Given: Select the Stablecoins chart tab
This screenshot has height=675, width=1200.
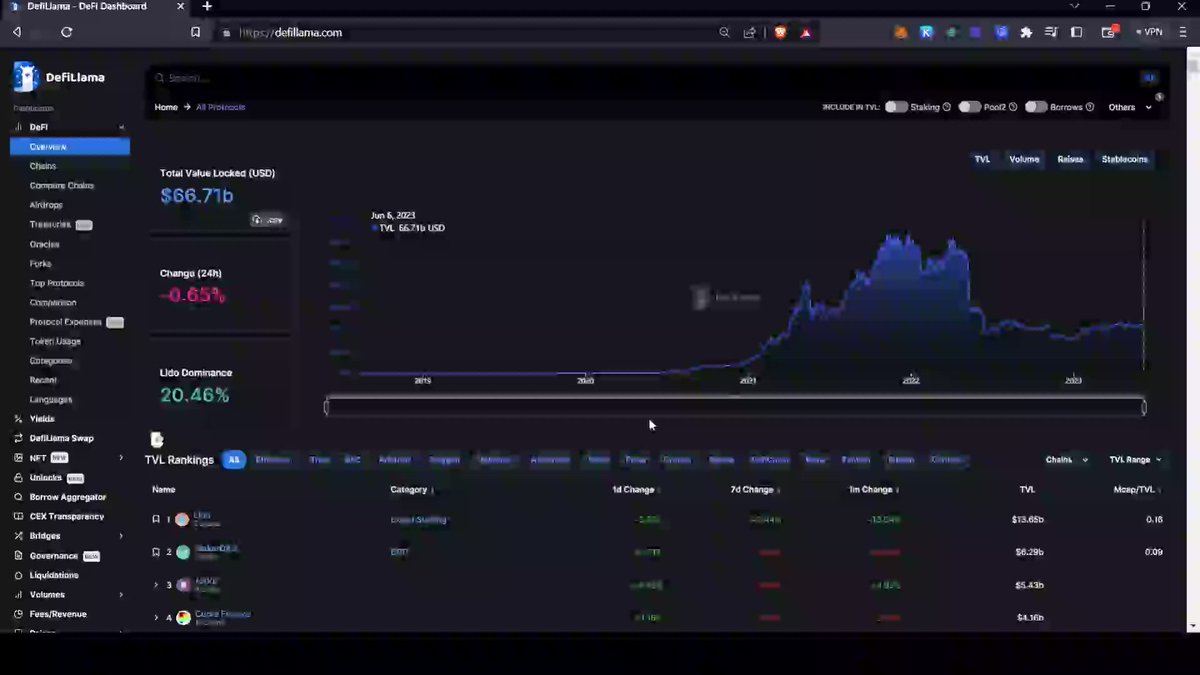Looking at the screenshot, I should point(1125,159).
